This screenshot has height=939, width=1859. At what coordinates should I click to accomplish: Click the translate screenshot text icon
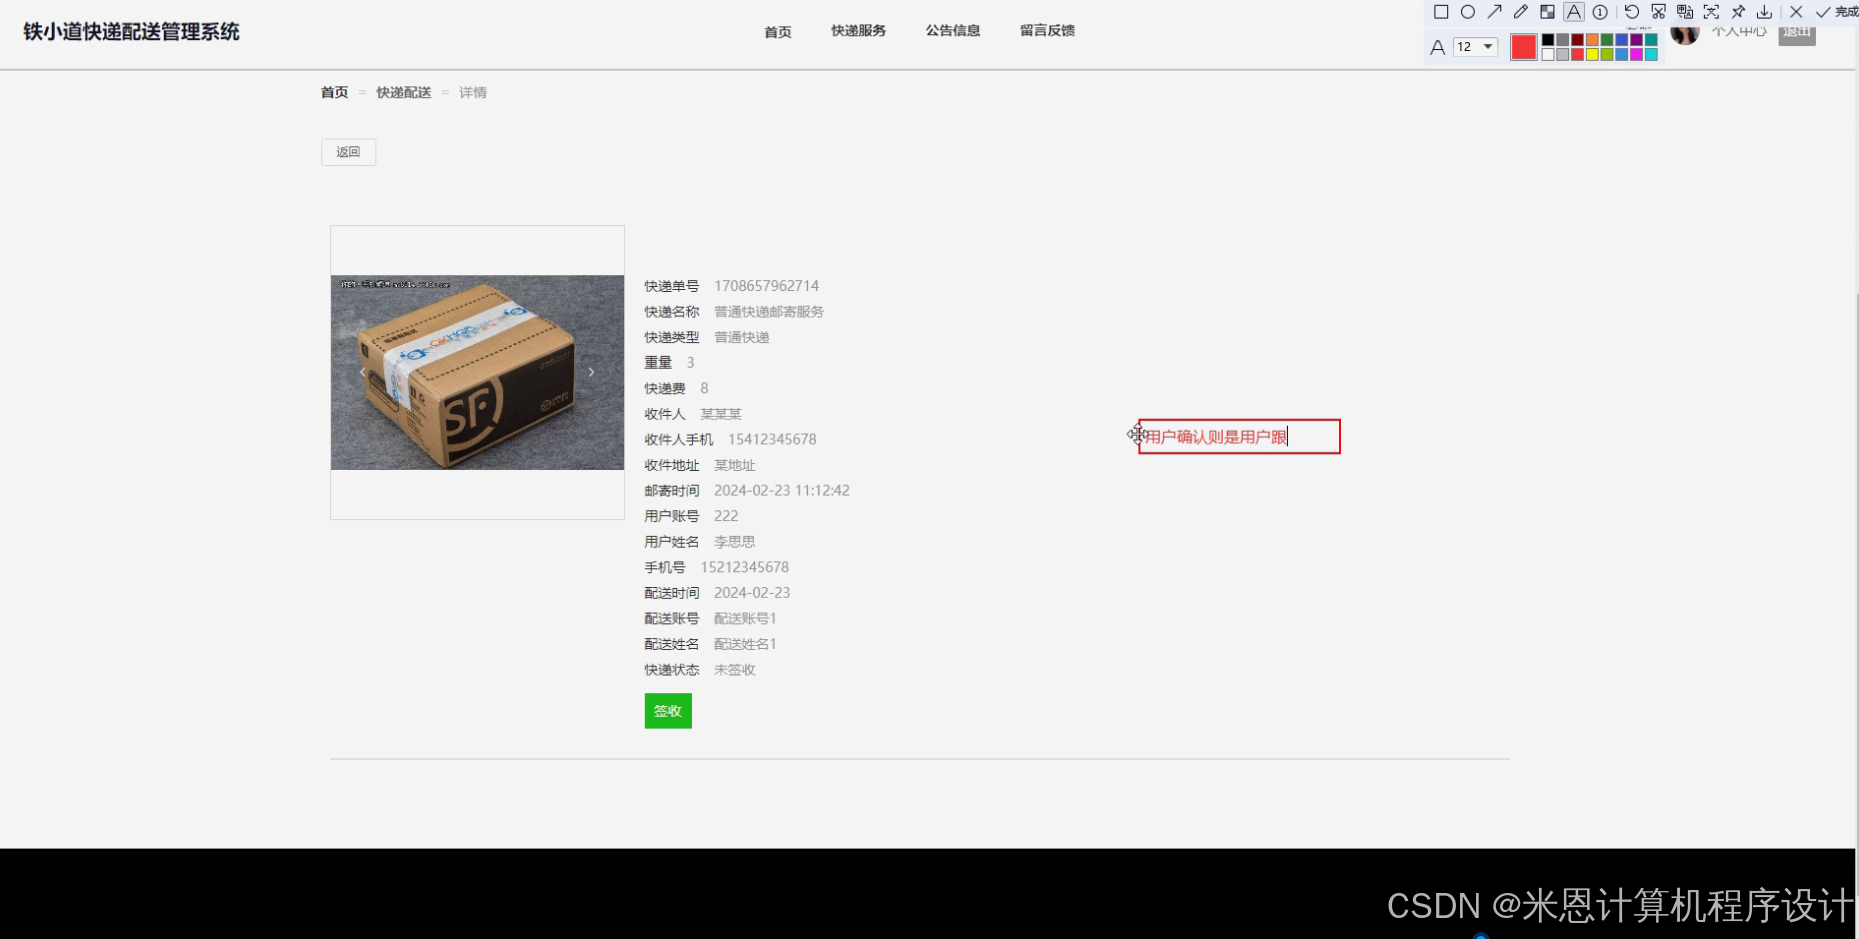(x=1685, y=12)
